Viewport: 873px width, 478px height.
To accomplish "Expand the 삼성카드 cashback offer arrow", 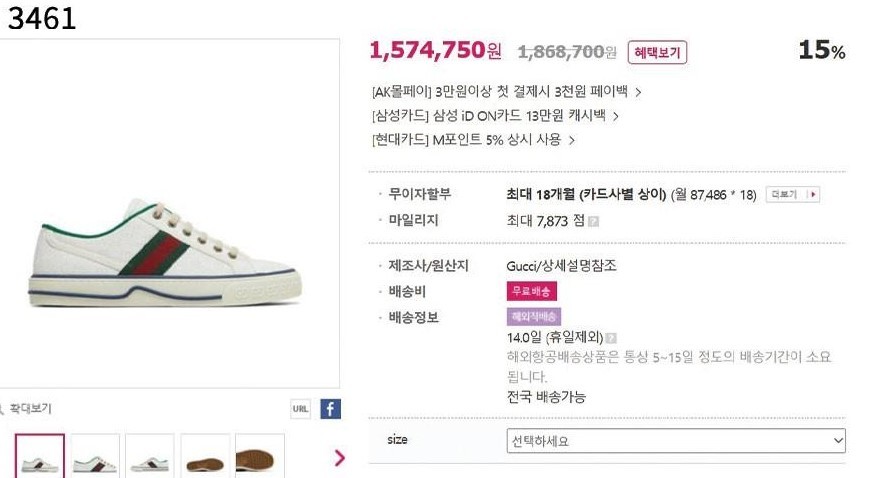I will (x=616, y=116).
